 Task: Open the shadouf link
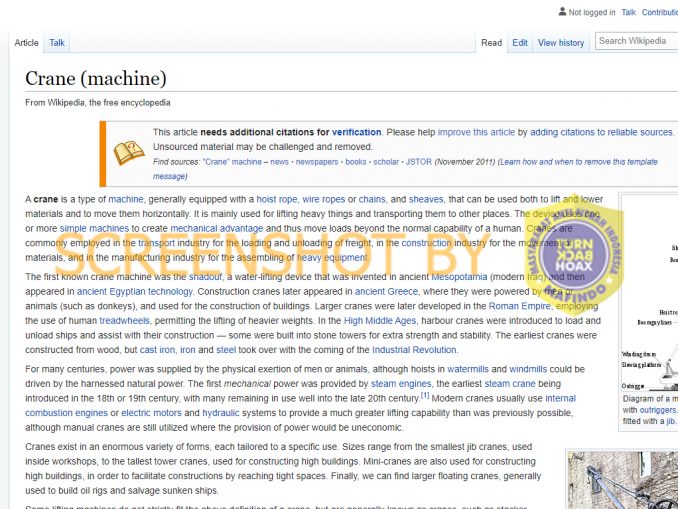[x=205, y=277]
